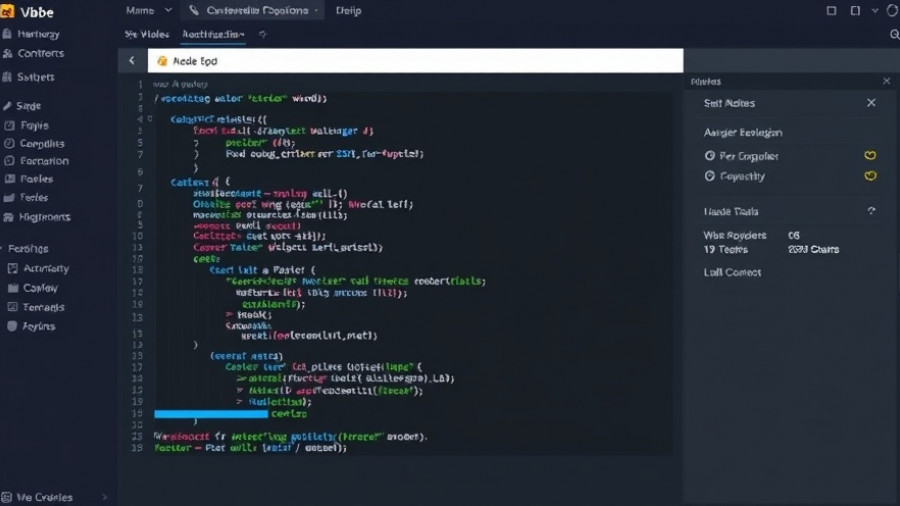
Task: Collapse the code fold marker at line 4
Action: [x=150, y=119]
